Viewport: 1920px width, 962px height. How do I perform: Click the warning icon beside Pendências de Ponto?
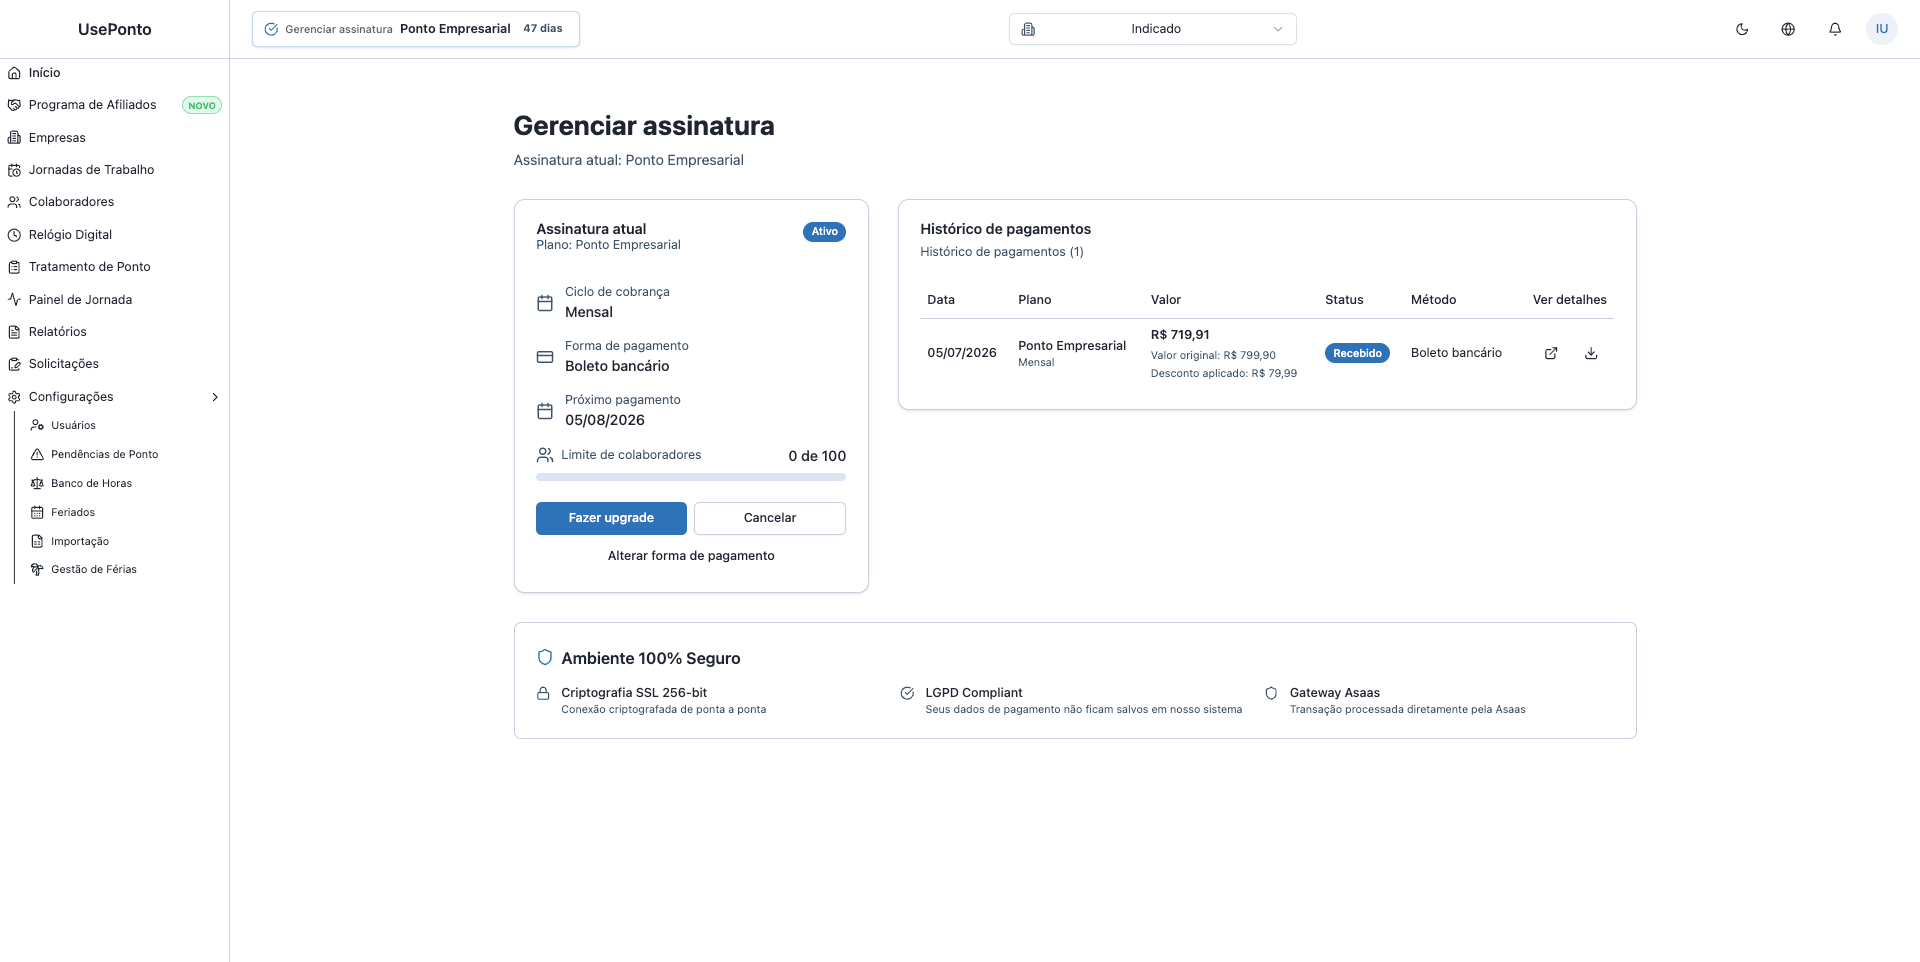tap(37, 454)
